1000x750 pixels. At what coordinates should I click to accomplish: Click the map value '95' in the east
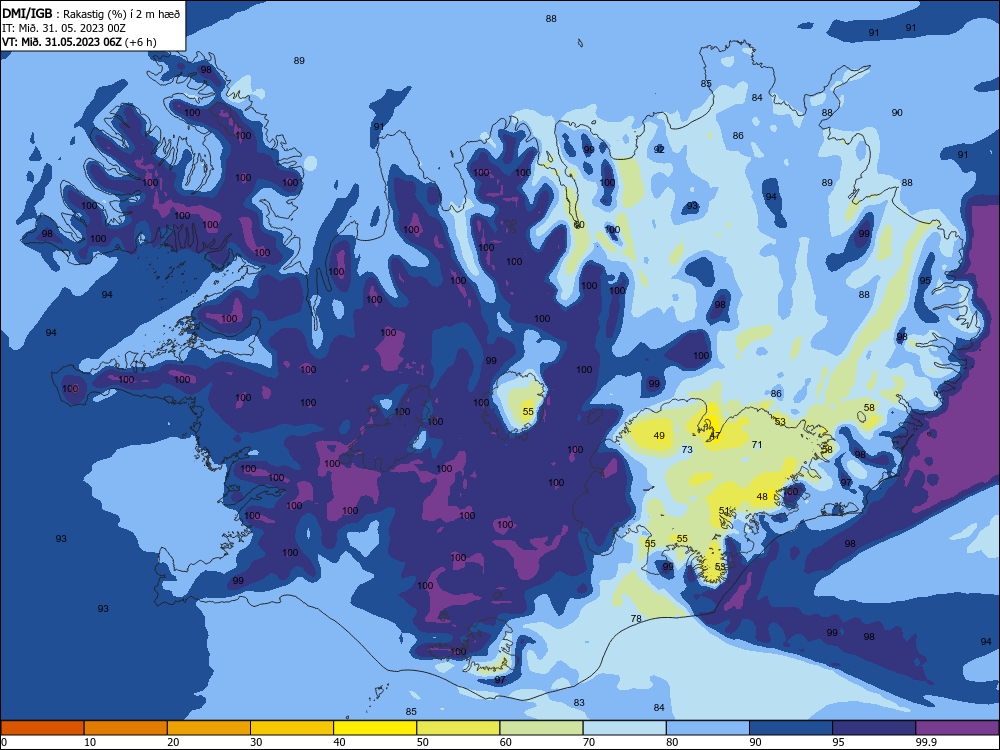(925, 281)
